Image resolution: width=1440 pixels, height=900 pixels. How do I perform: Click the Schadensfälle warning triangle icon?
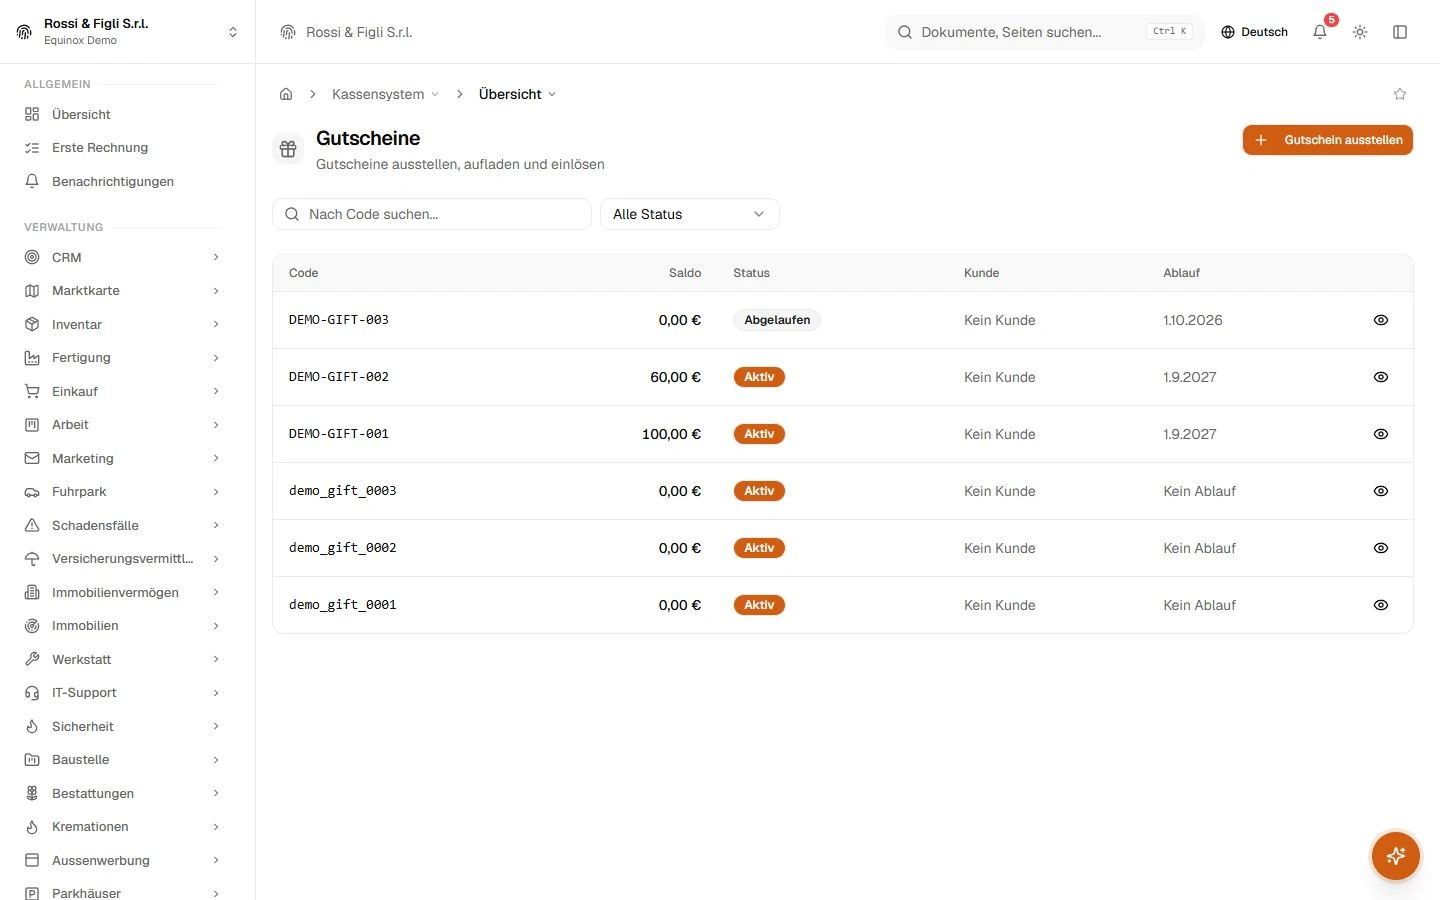32,525
